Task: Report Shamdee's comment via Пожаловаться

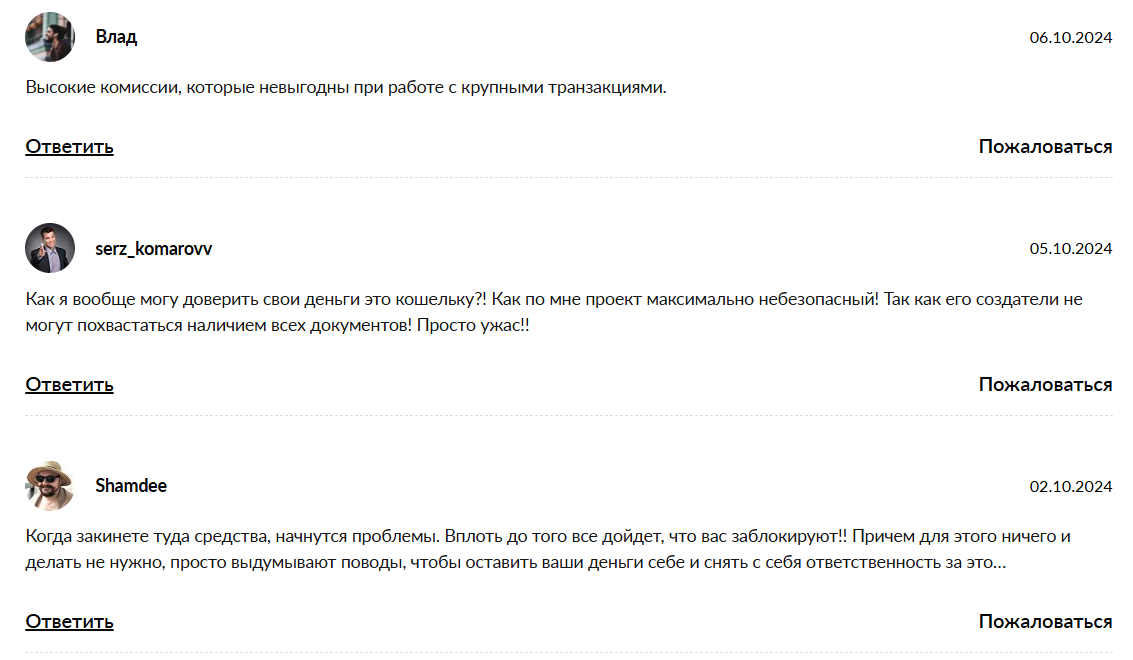Action: coord(1046,622)
